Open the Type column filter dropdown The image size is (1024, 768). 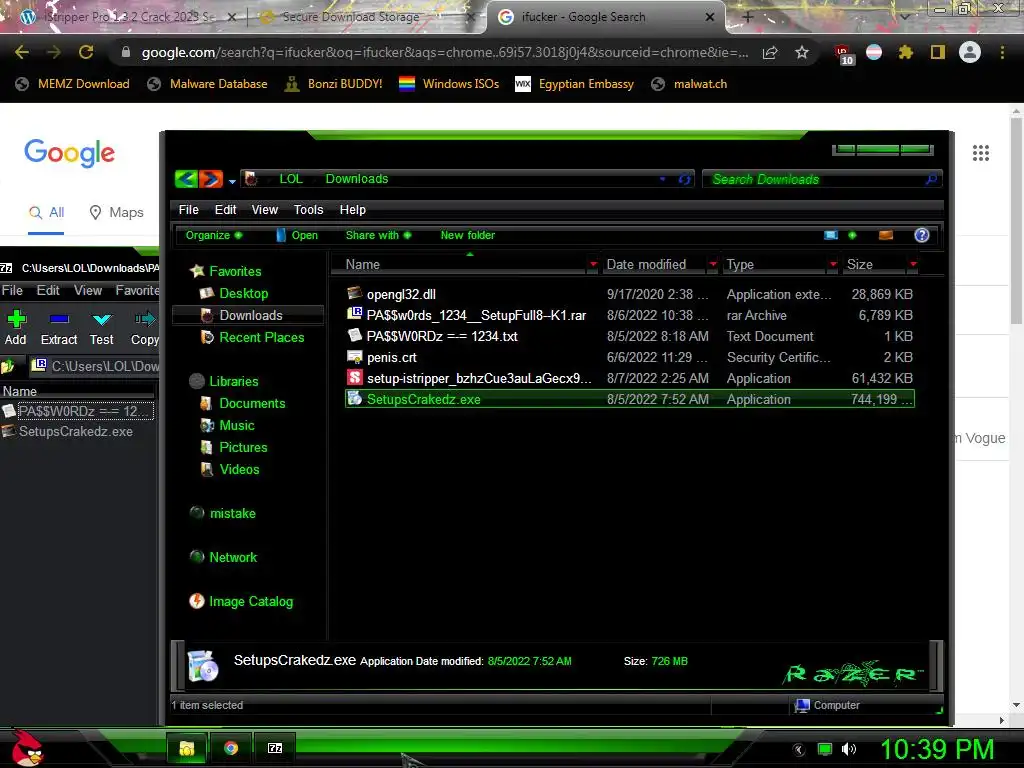tap(833, 264)
